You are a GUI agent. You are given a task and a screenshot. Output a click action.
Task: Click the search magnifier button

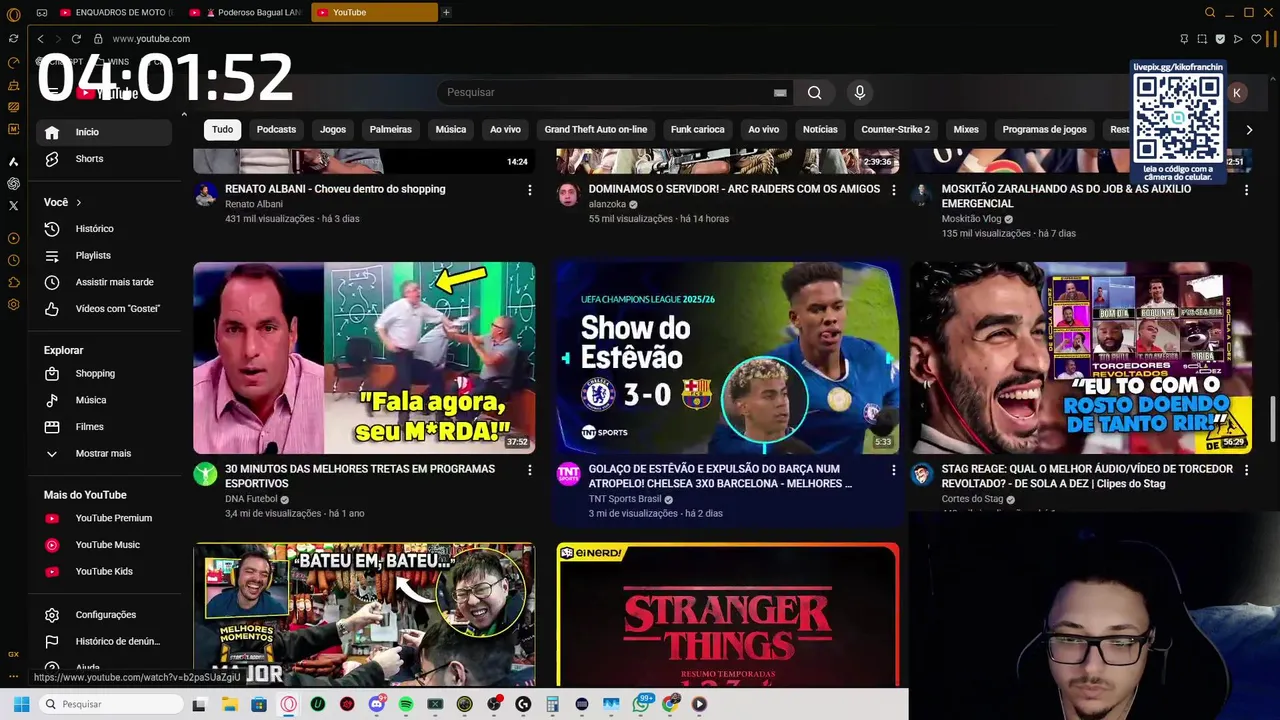coord(815,92)
